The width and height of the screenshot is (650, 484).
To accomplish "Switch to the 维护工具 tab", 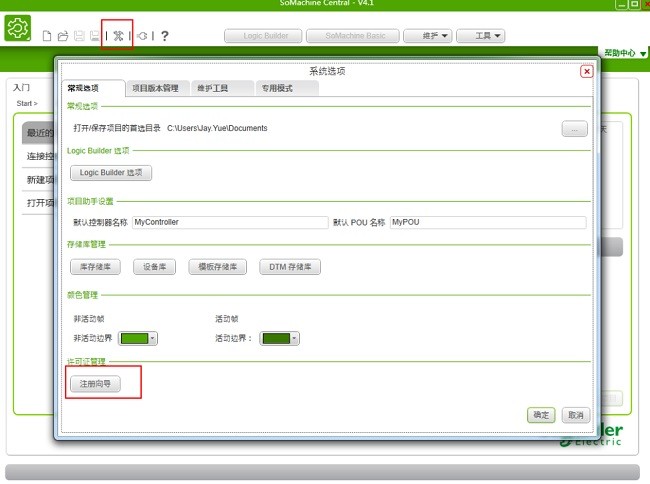I will (x=223, y=88).
